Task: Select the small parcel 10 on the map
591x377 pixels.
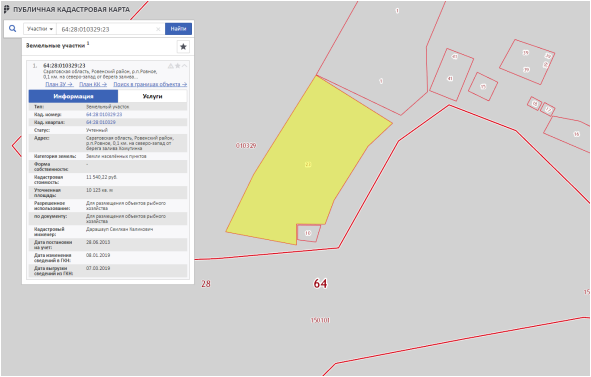Action: (x=308, y=233)
